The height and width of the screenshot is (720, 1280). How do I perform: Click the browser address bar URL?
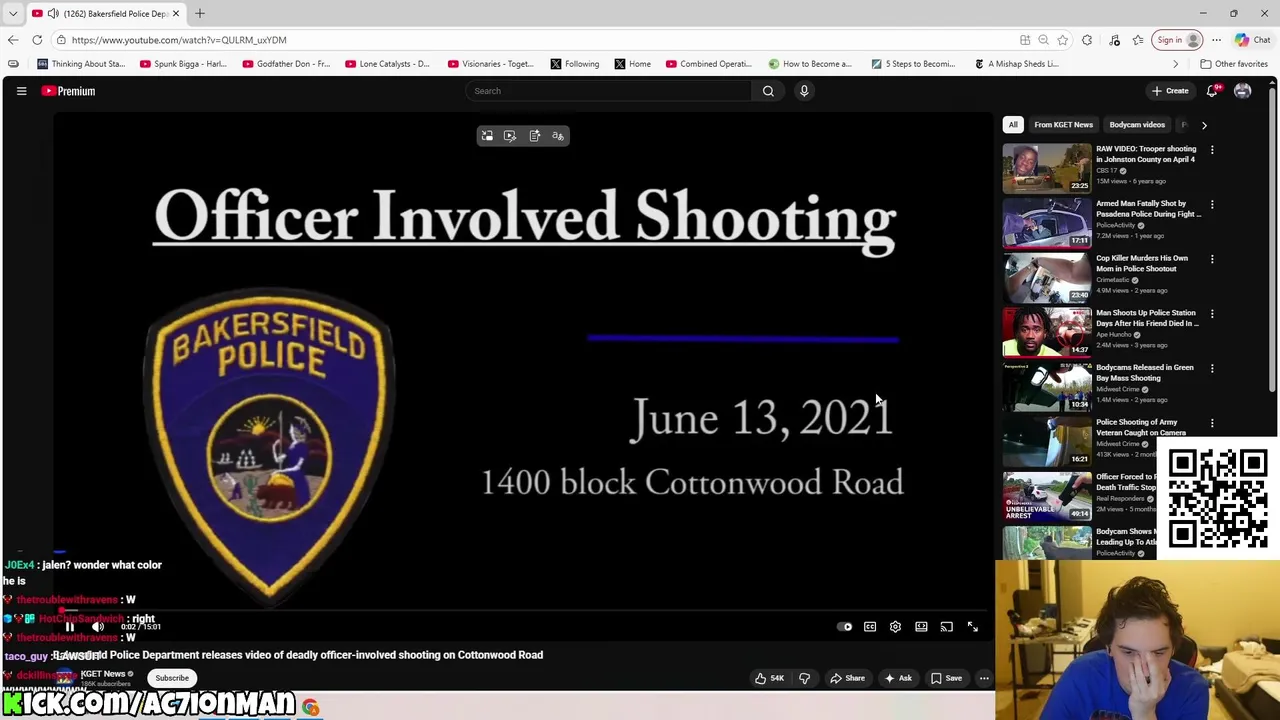point(179,40)
